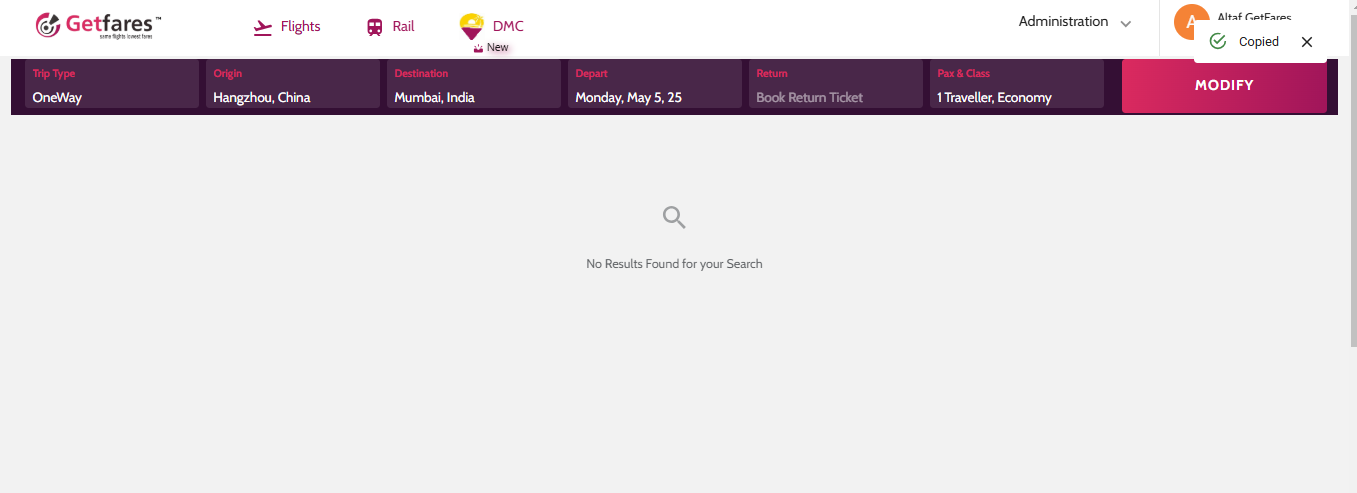Click the Flights airplane icon
This screenshot has width=1357, height=493.
[x=263, y=28]
